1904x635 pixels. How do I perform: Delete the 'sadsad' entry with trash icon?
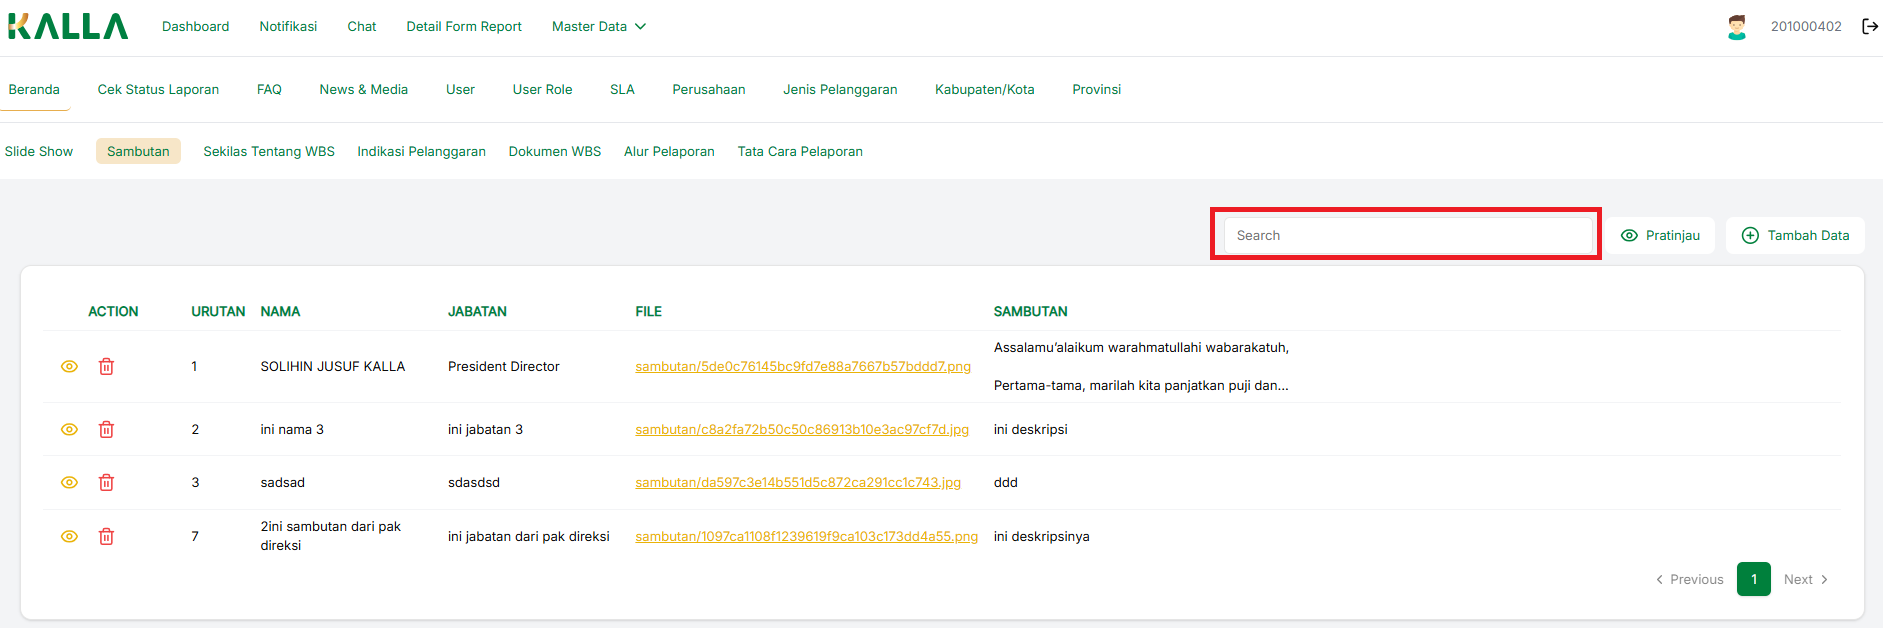106,483
